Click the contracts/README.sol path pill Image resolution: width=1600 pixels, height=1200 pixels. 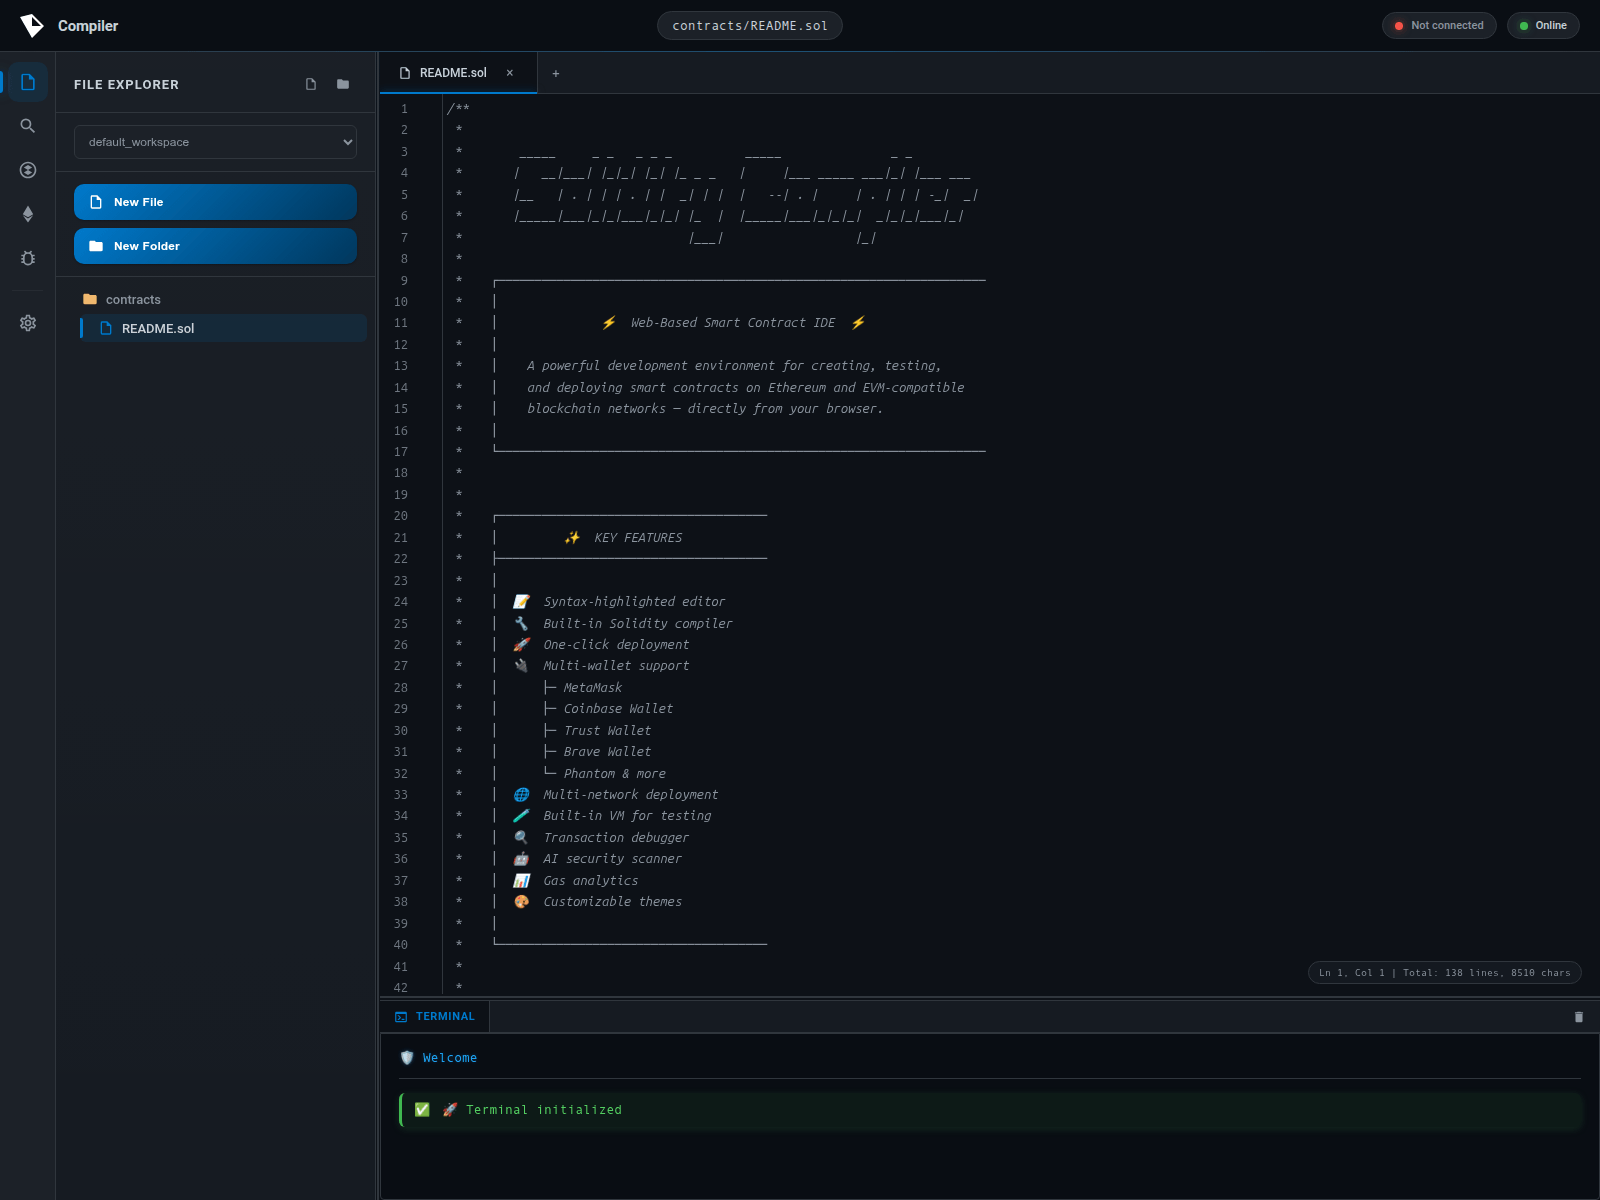click(x=750, y=26)
